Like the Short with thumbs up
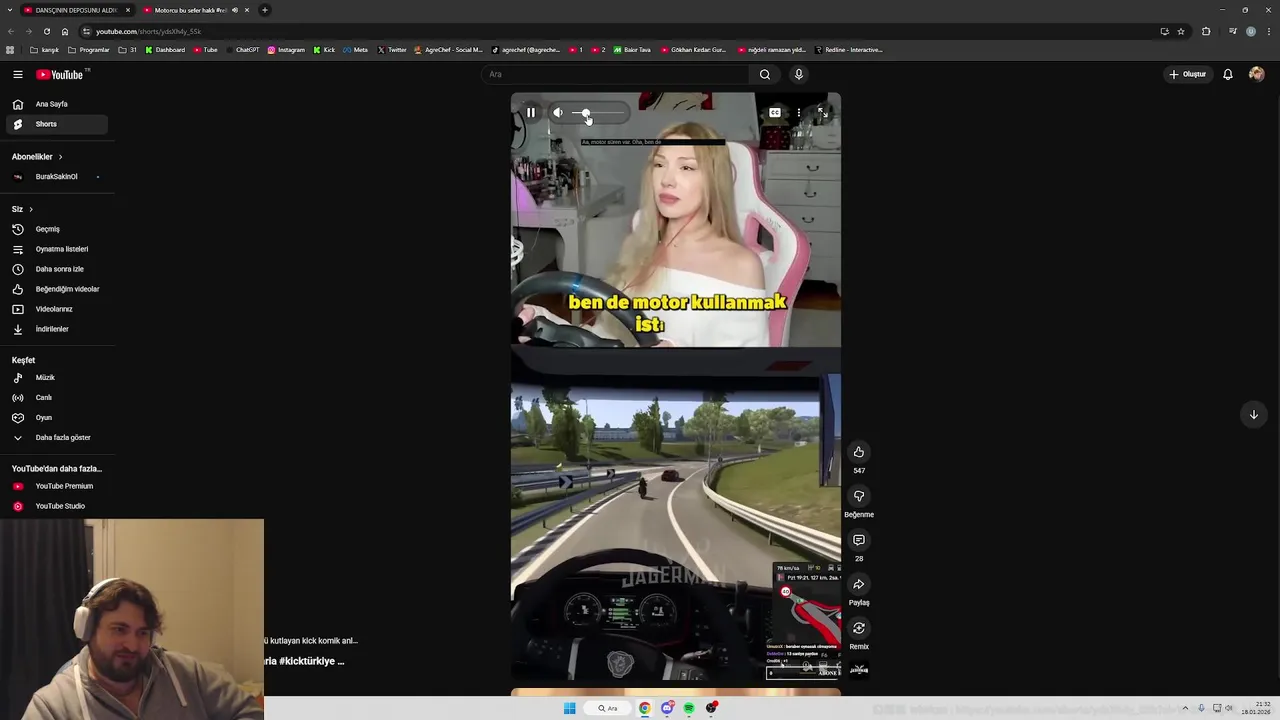Screen dimensions: 1280x720 [858, 452]
